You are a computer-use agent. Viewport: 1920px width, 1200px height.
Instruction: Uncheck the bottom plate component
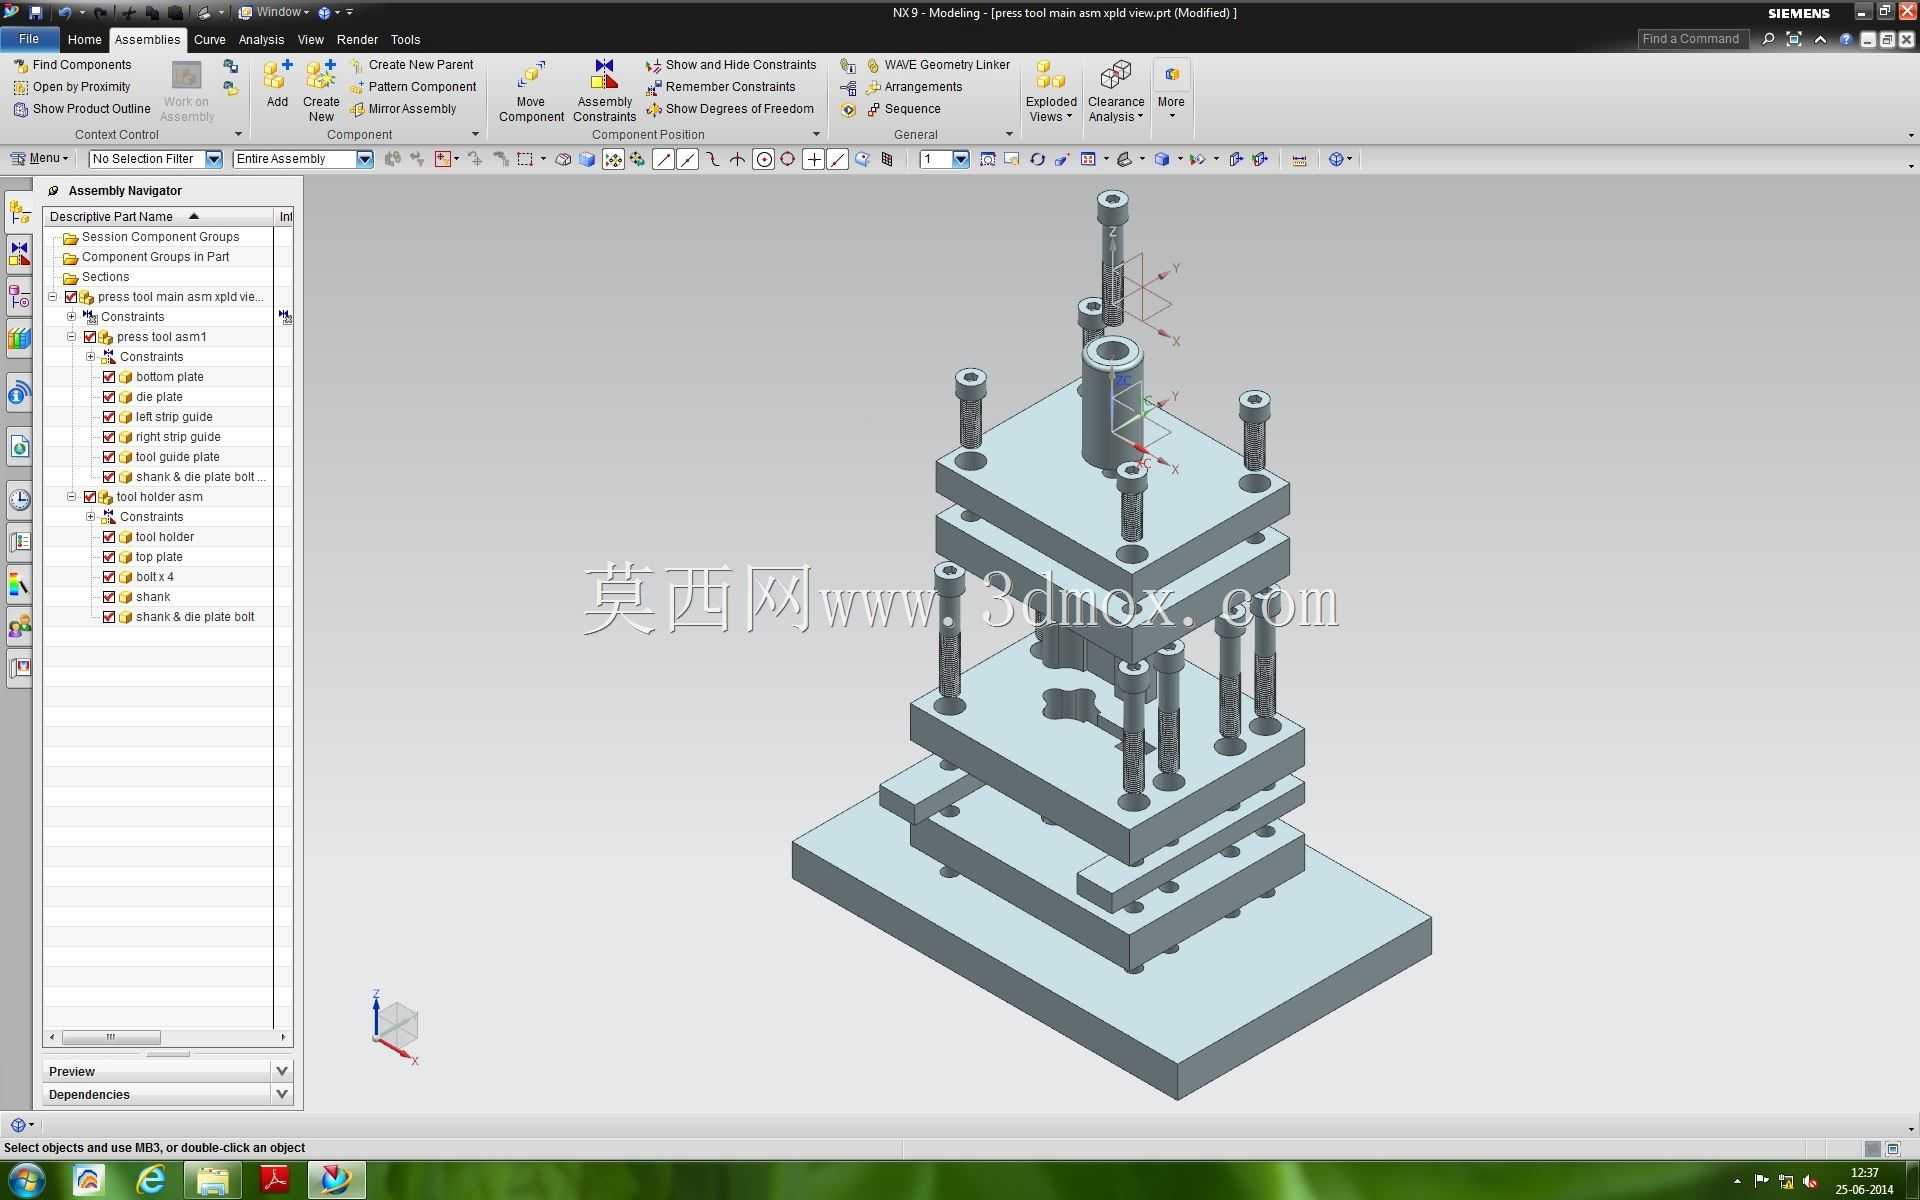point(109,377)
